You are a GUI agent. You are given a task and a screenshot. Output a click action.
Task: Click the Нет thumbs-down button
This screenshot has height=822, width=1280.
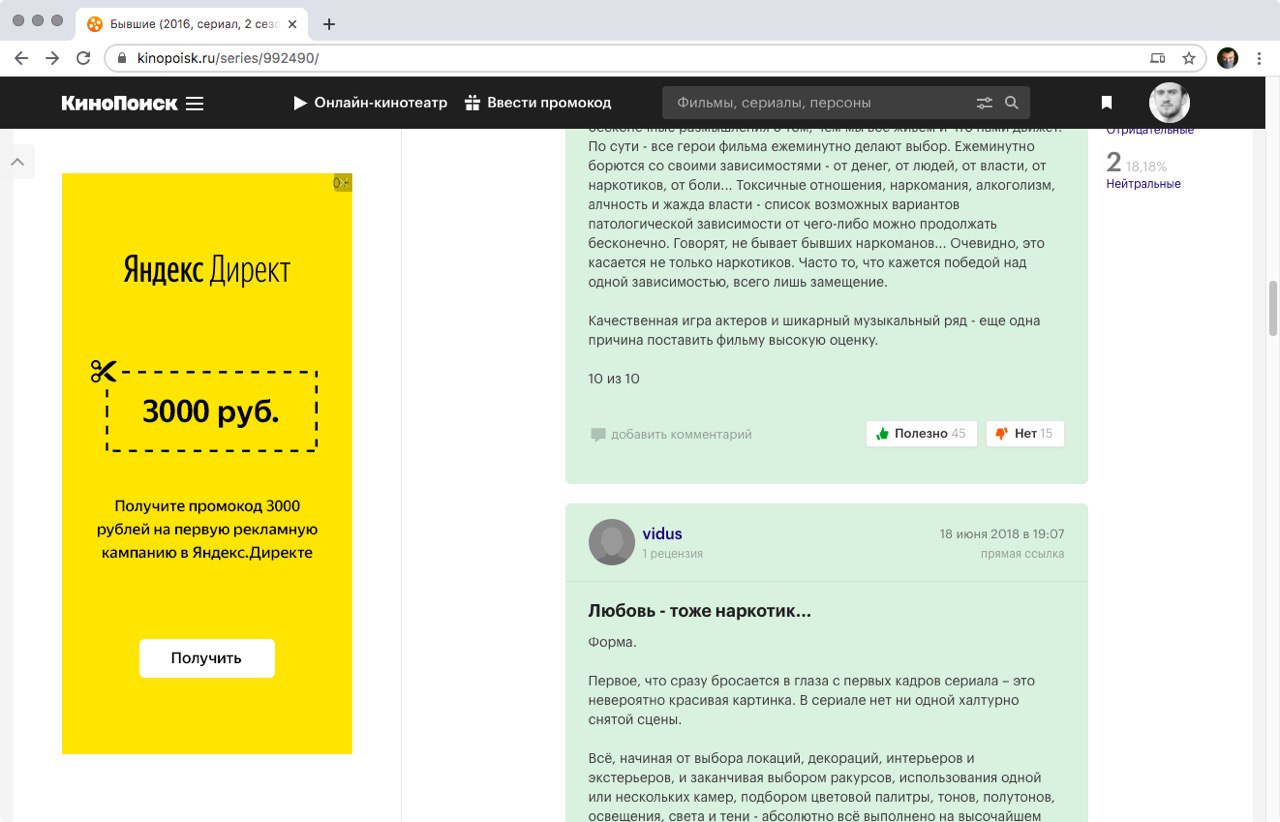tap(1025, 433)
